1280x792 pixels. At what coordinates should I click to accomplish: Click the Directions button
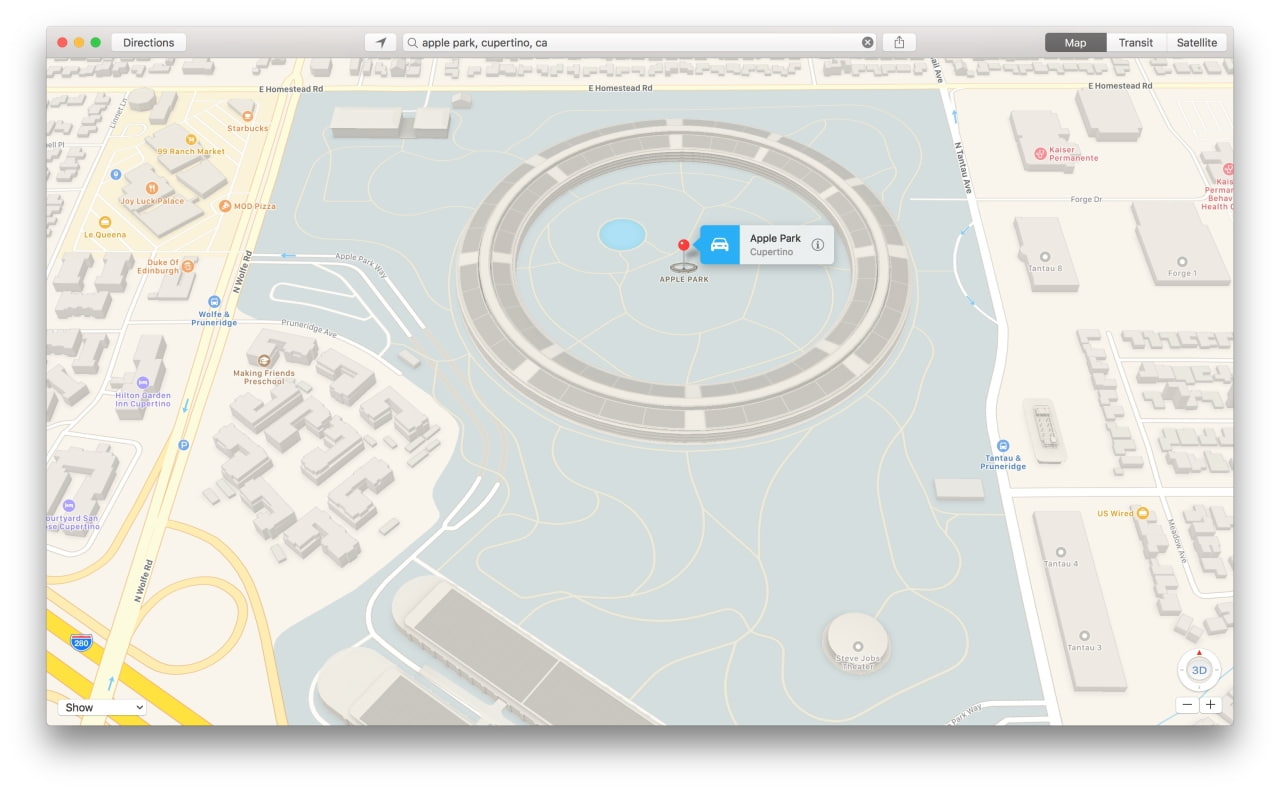(x=148, y=42)
